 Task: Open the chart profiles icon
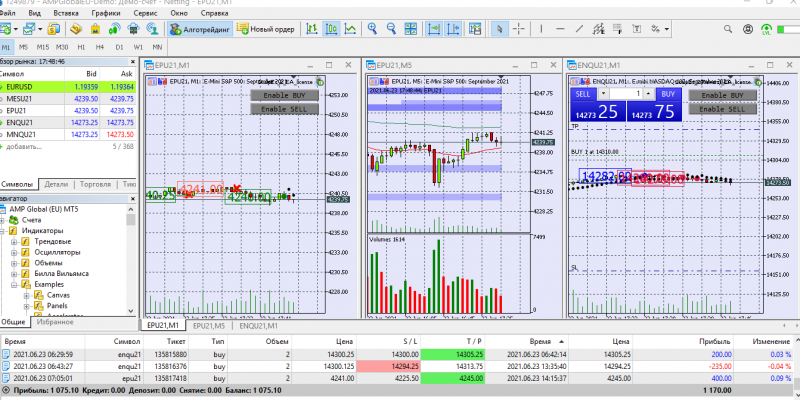point(29,29)
